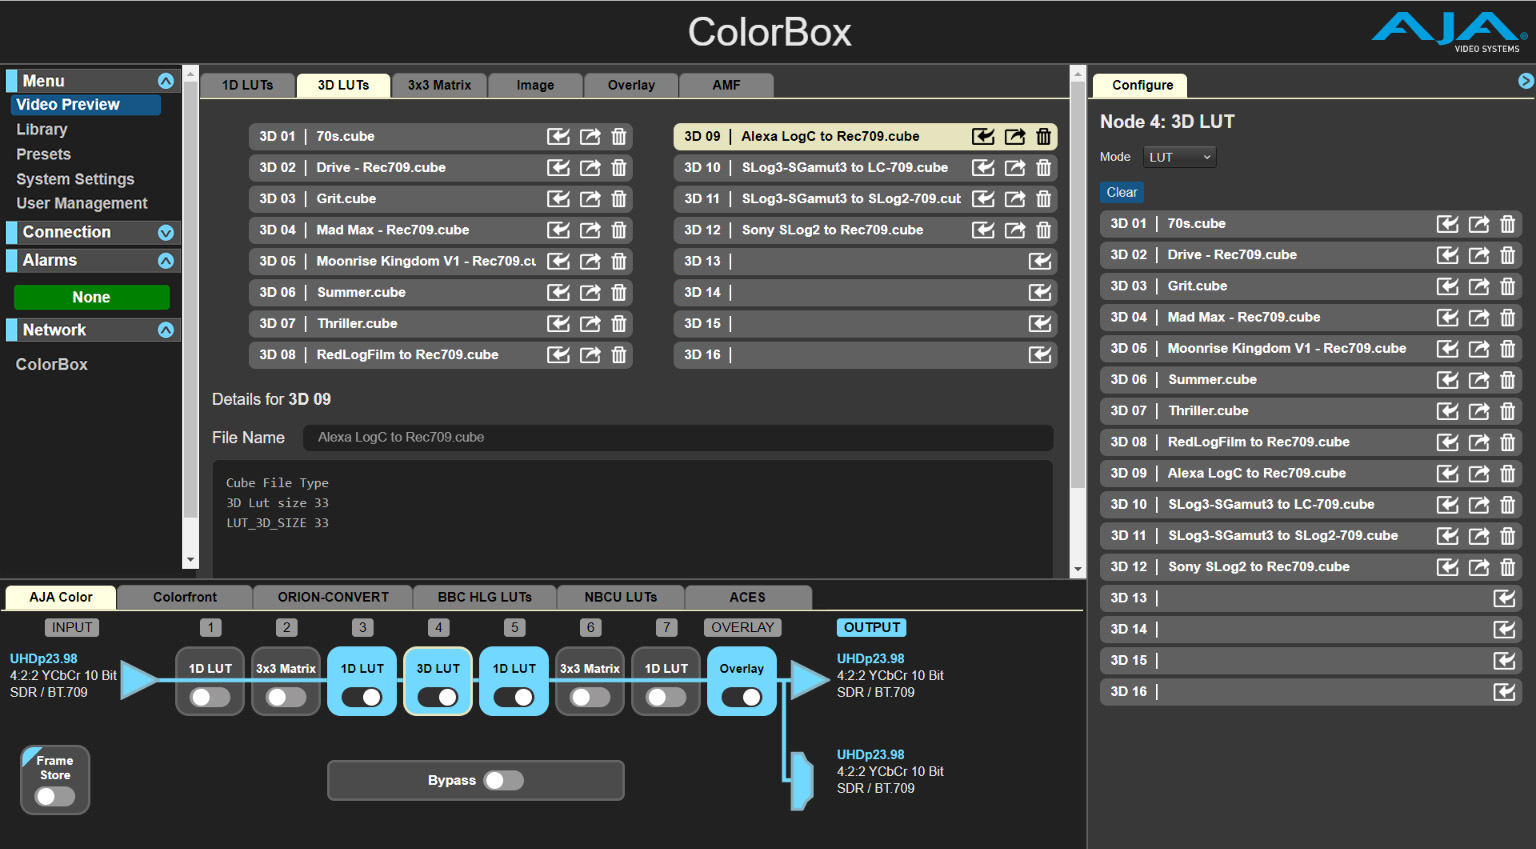Import a file into empty slot 3D 13 in library

(1040, 261)
